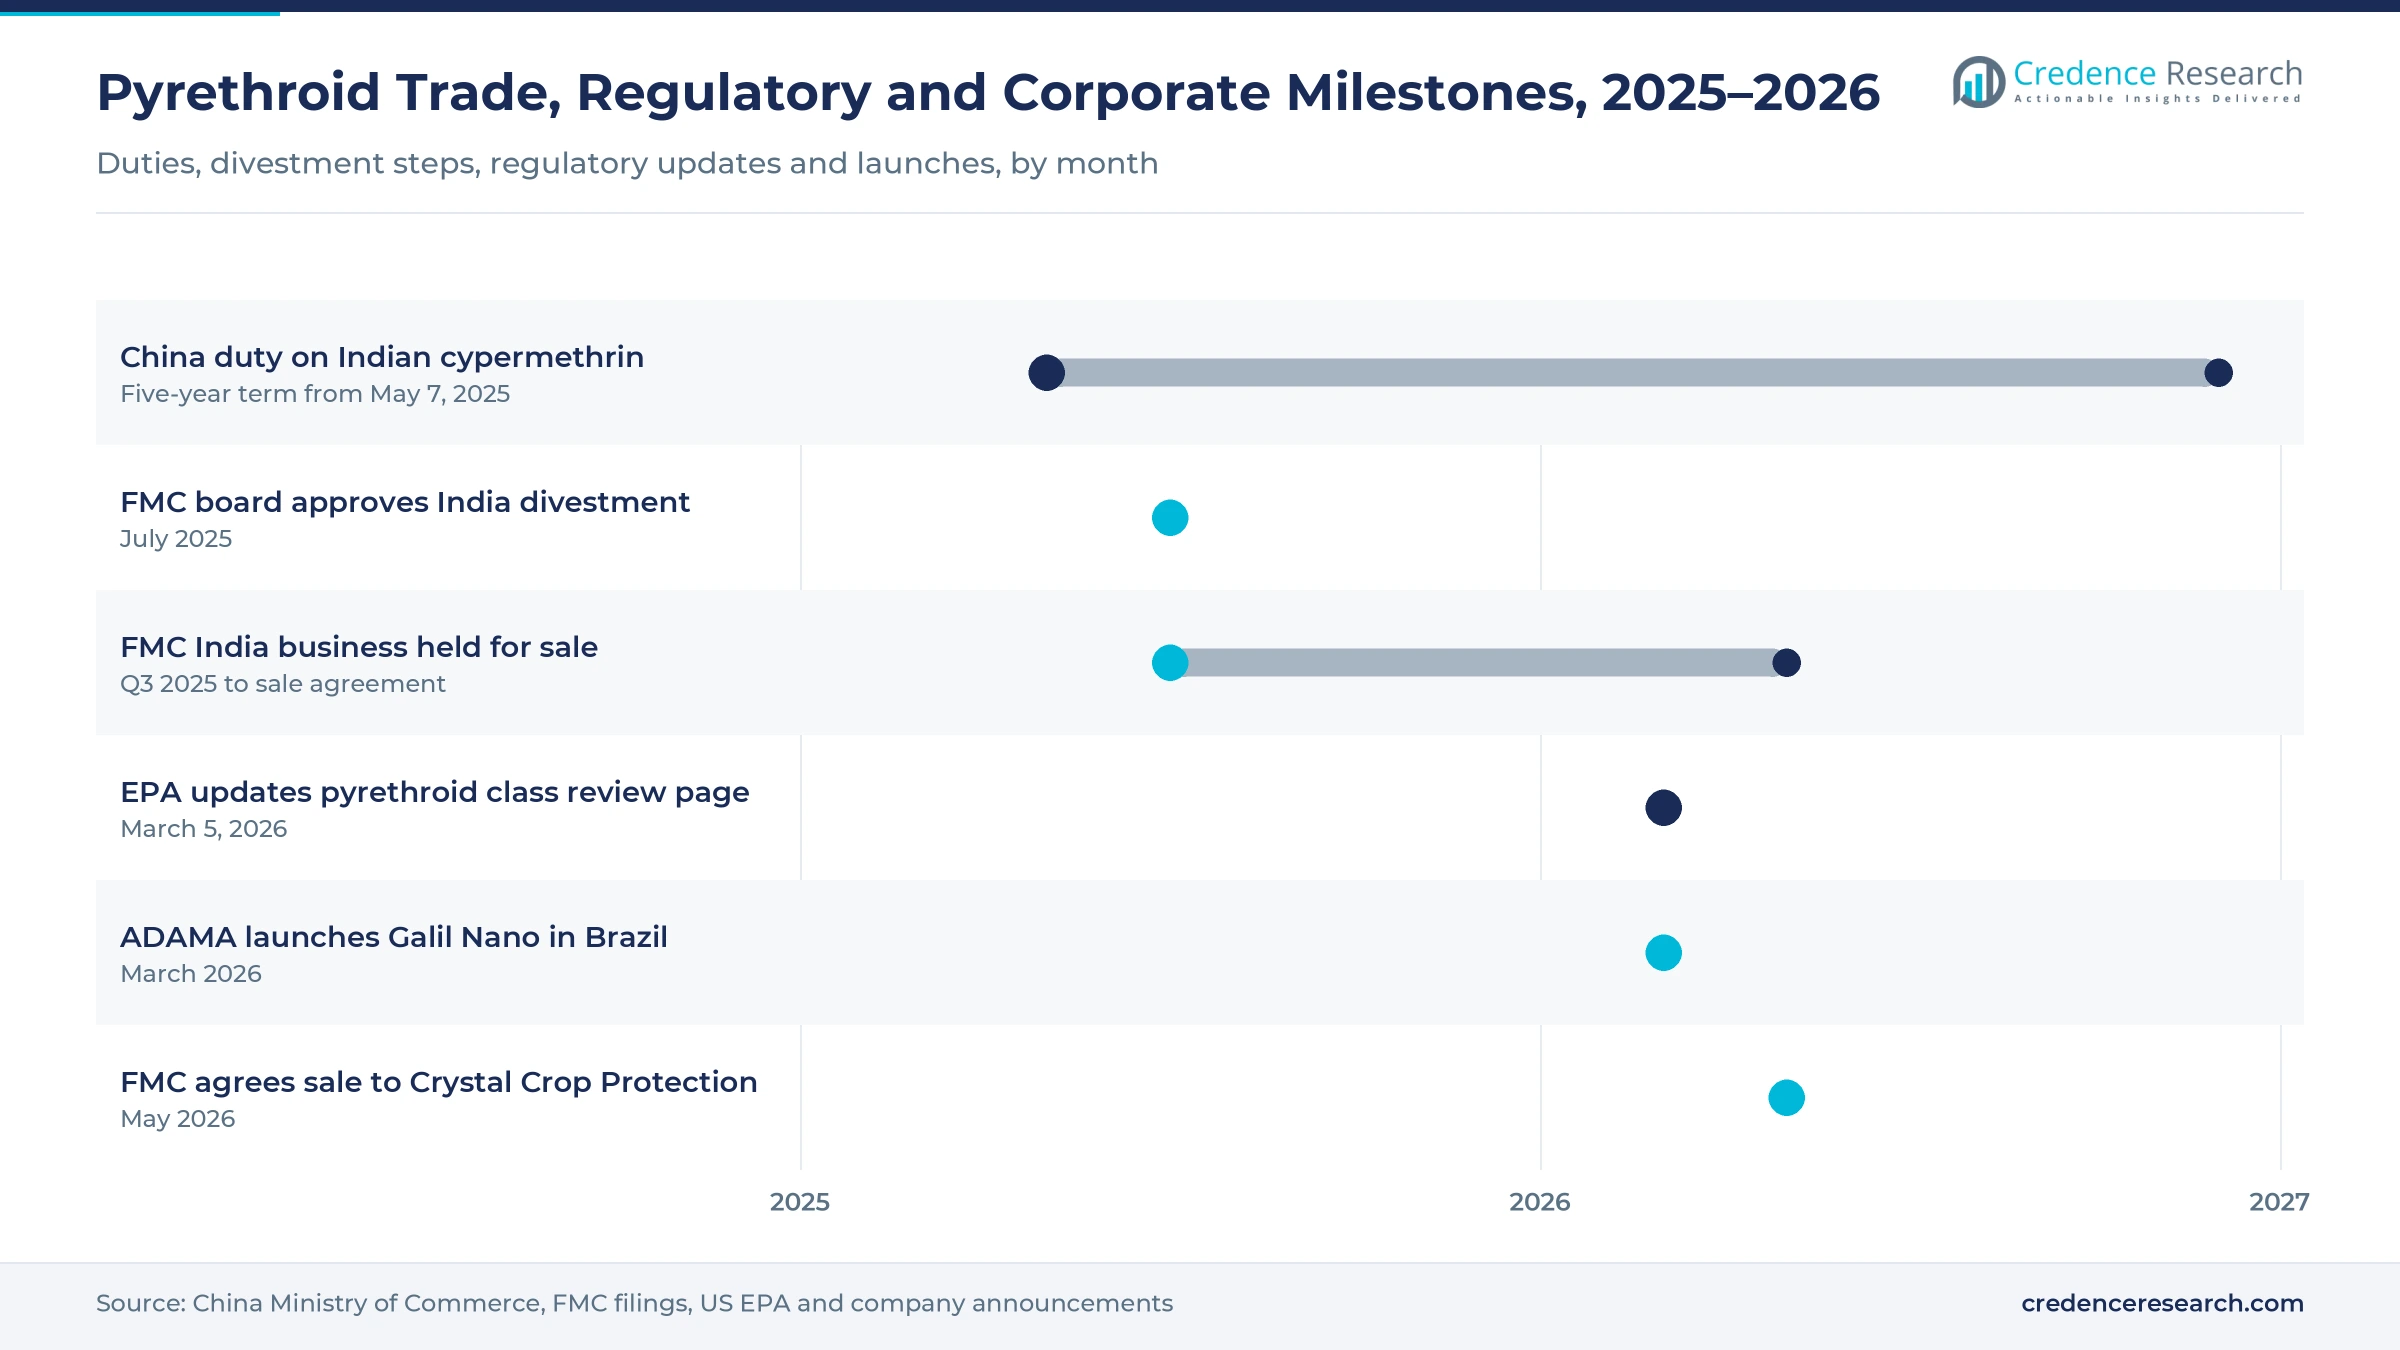This screenshot has width=2400, height=1350.
Task: Click the held-for-sale start dot
Action: click(1170, 663)
